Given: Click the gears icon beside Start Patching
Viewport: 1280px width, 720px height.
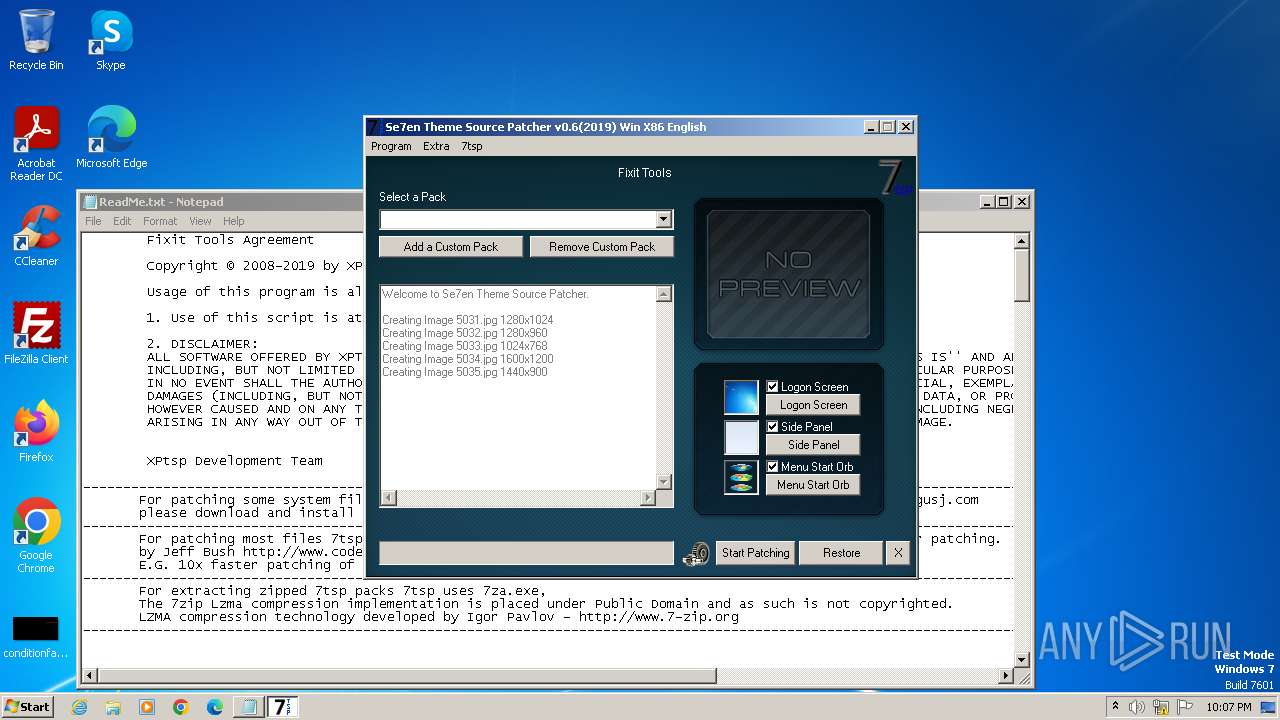Looking at the screenshot, I should point(696,553).
